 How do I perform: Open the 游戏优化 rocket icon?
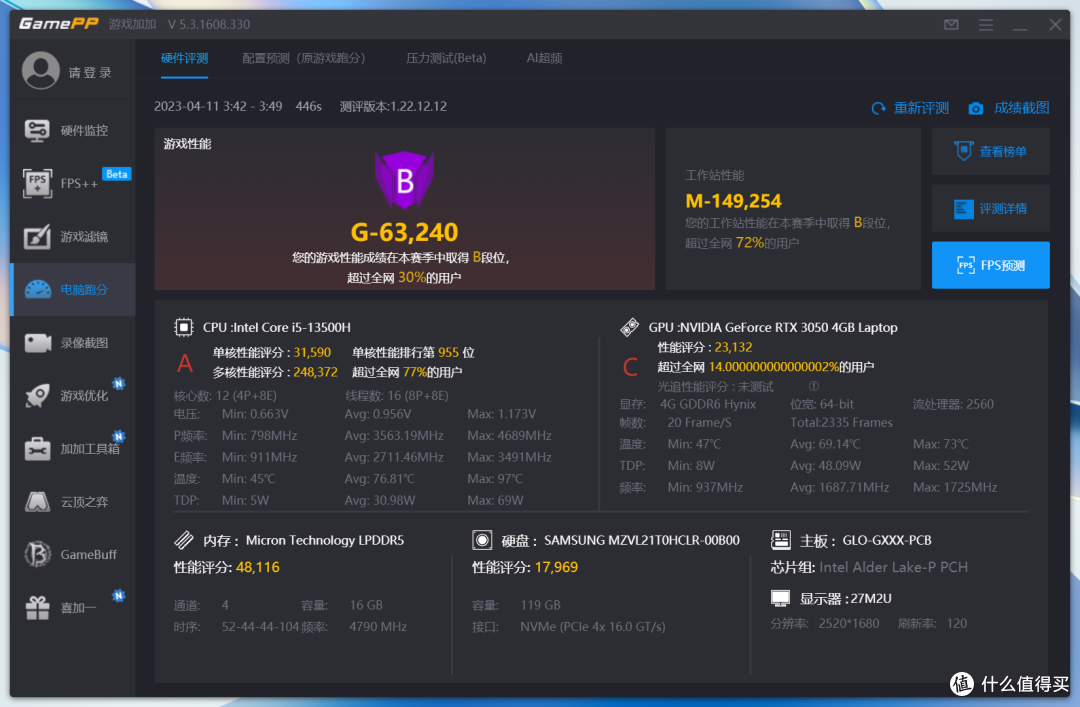37,396
